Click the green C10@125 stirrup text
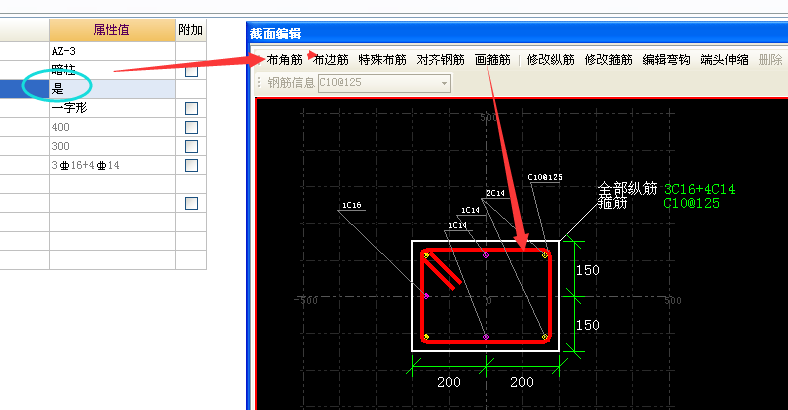The width and height of the screenshot is (788, 410). 692,203
